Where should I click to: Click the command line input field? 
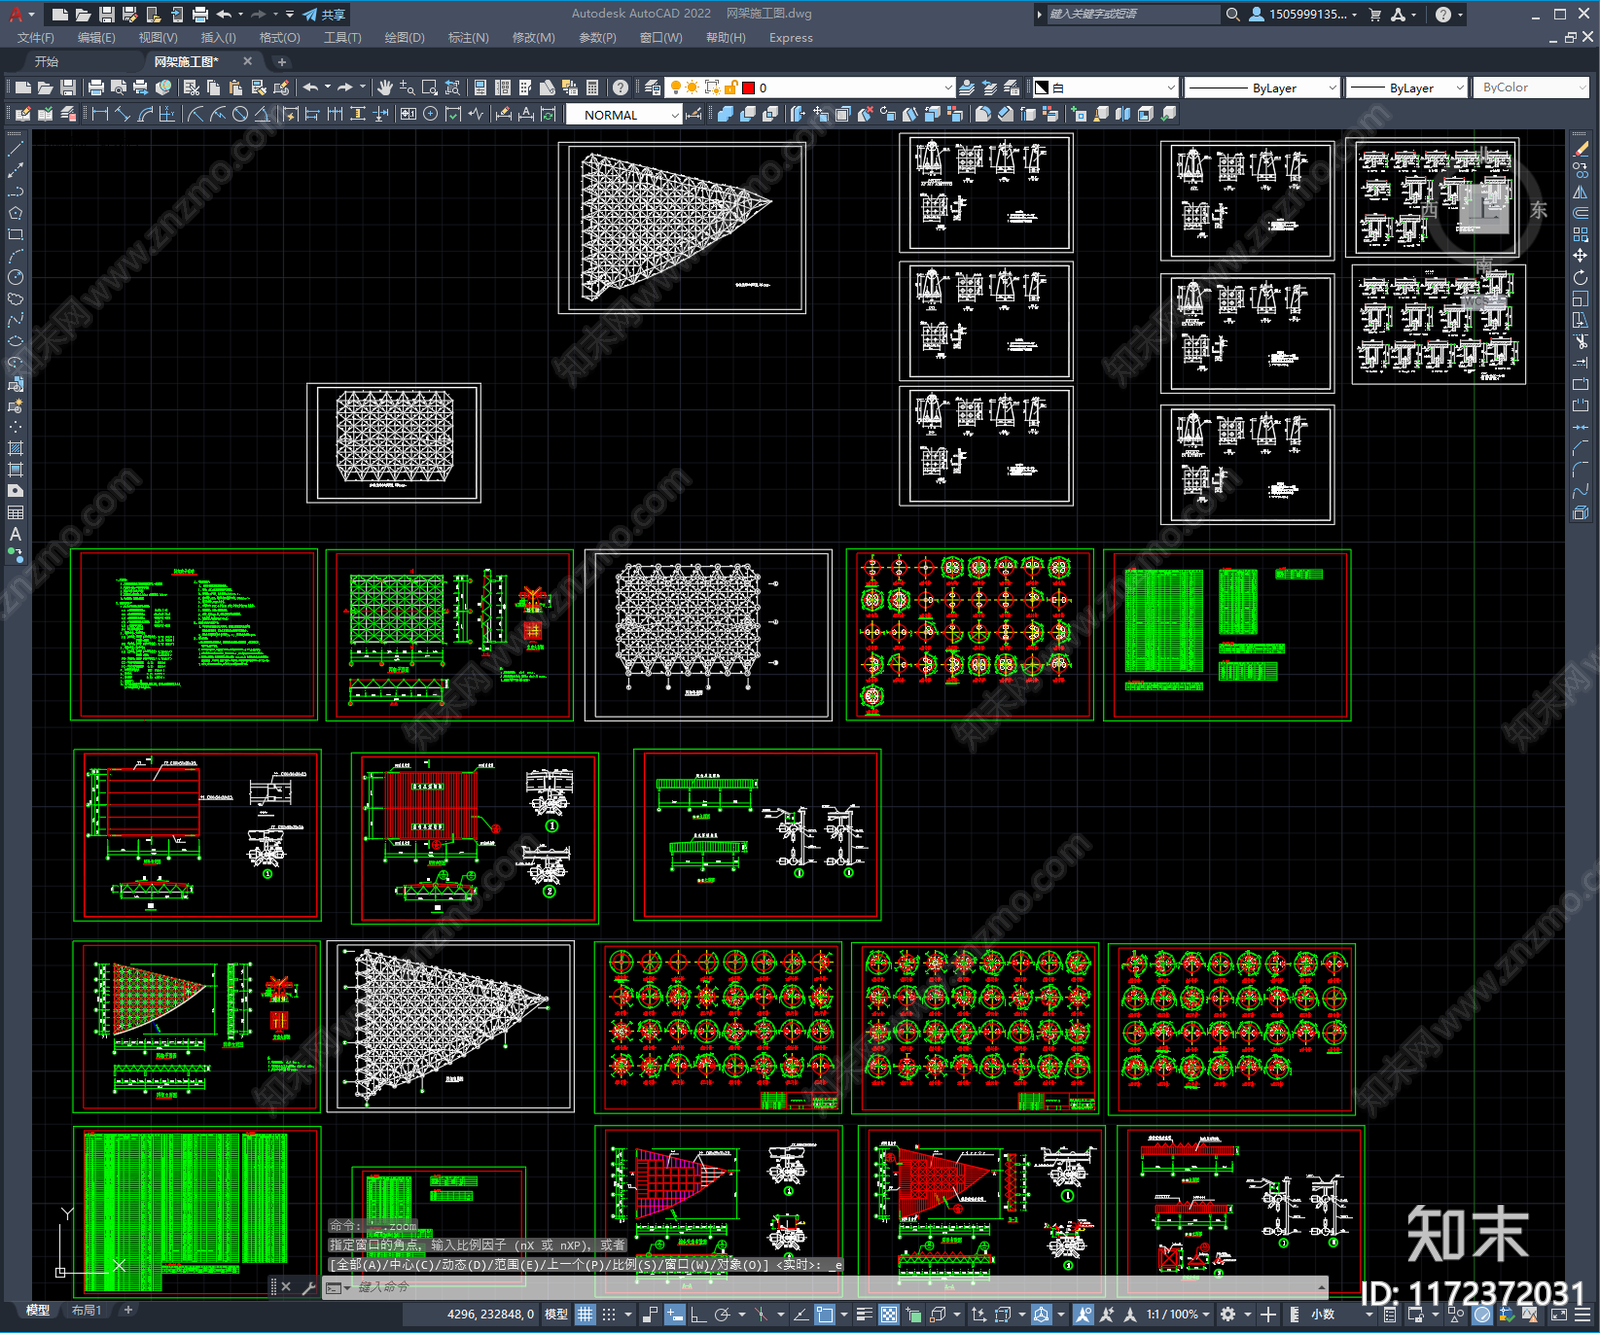point(840,1287)
